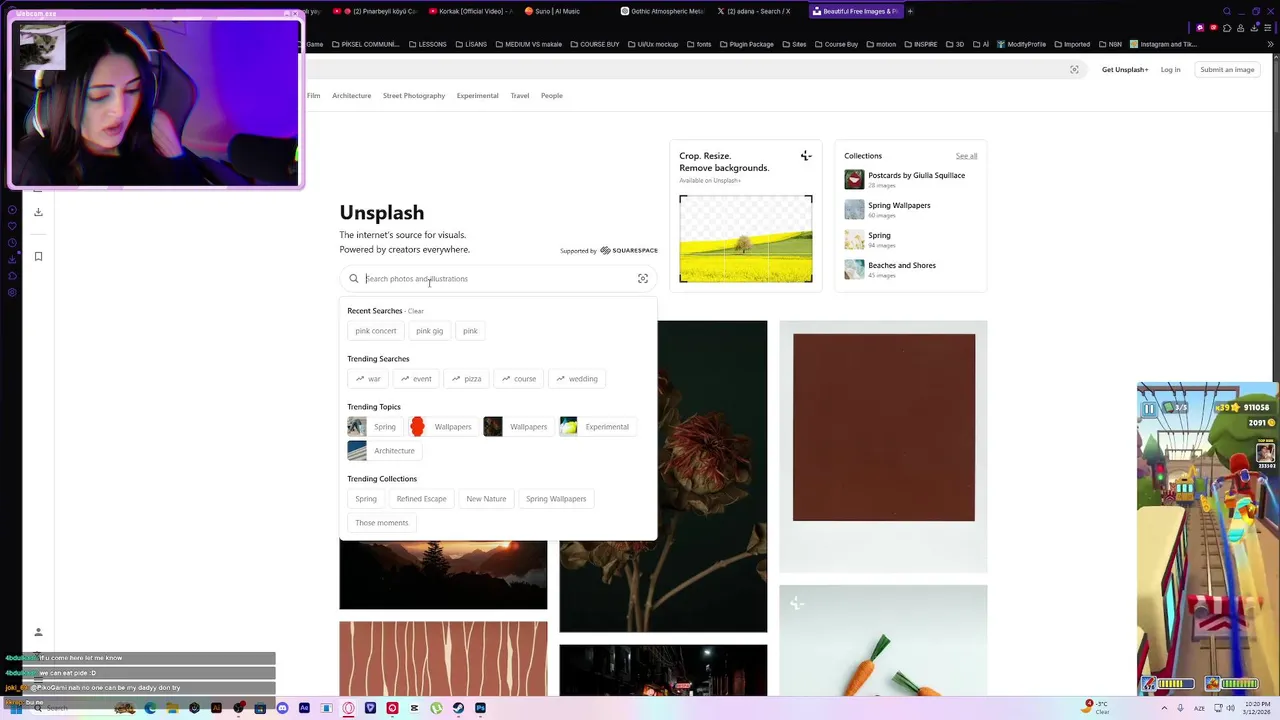Open trending topic Architecture
This screenshot has width=1280, height=720.
[383, 451]
